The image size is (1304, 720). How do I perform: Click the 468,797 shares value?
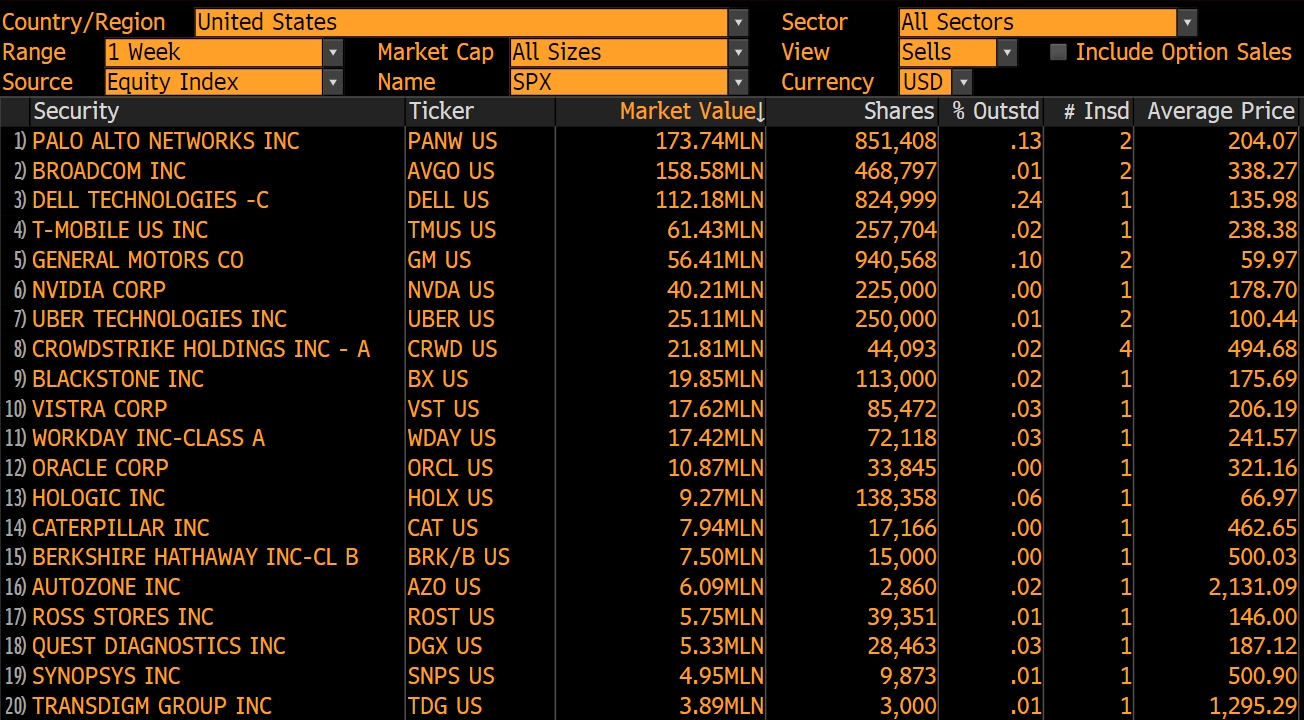pos(895,171)
